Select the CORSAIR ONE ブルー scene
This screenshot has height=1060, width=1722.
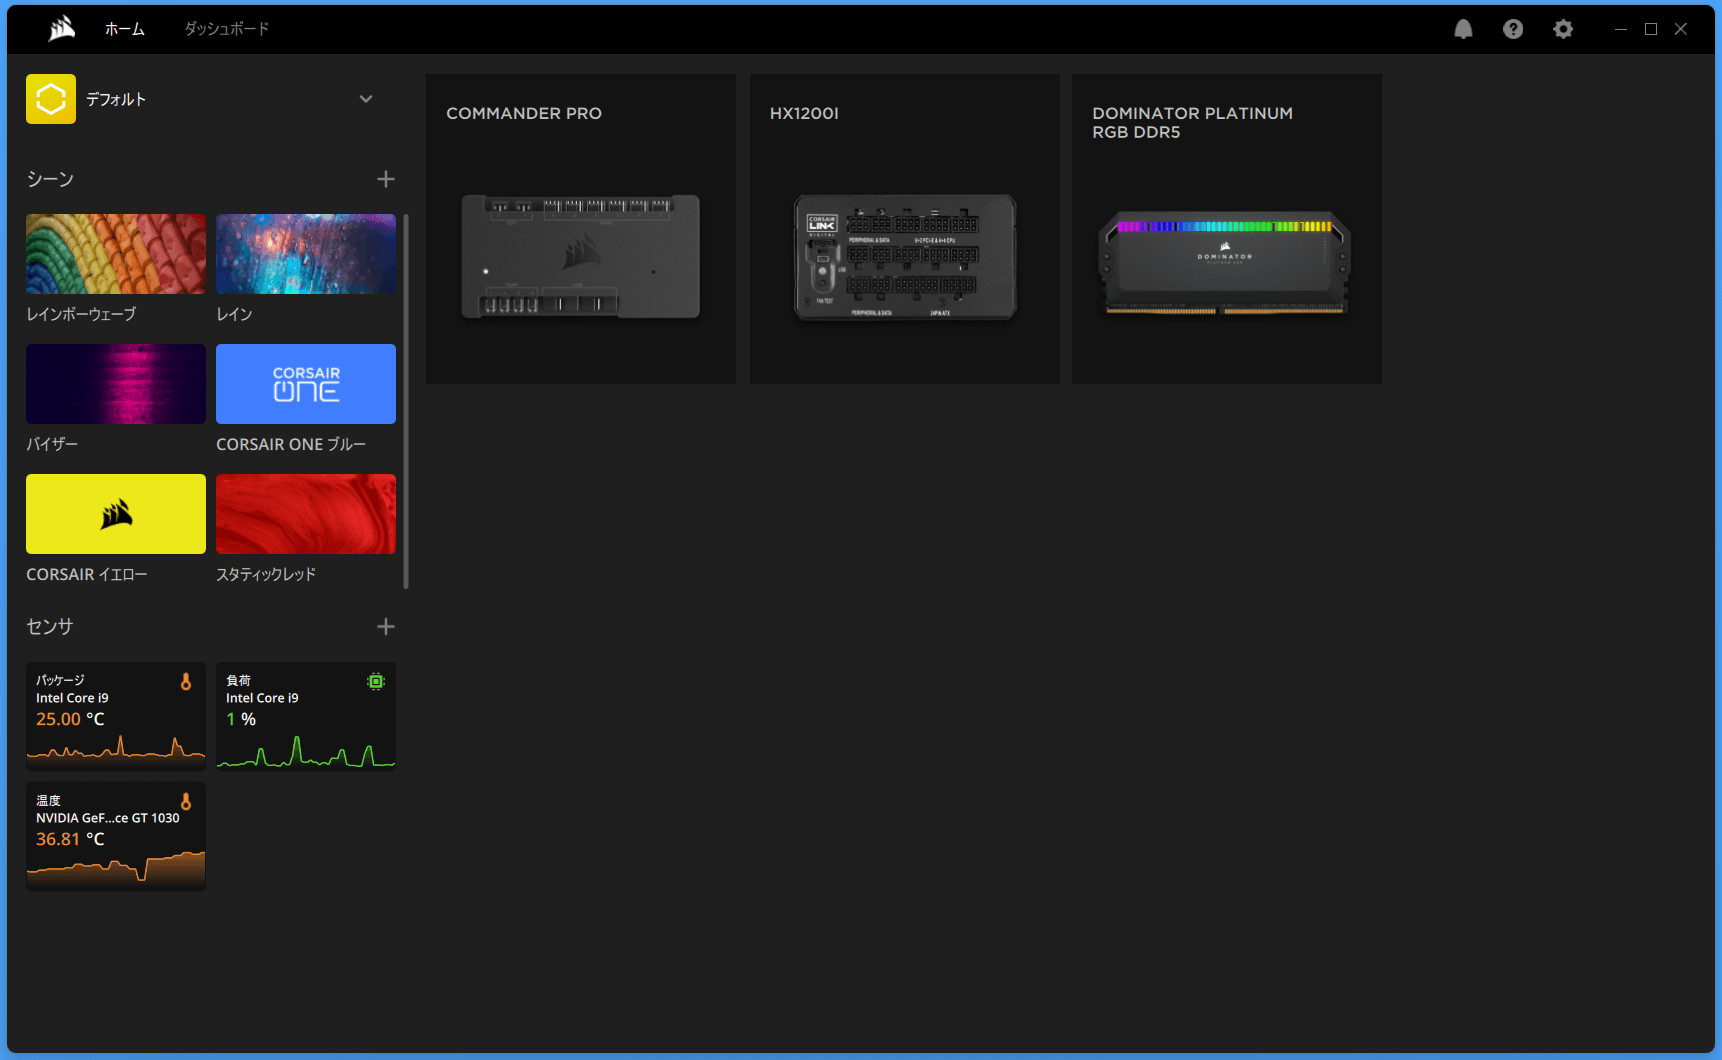pyautogui.click(x=306, y=384)
